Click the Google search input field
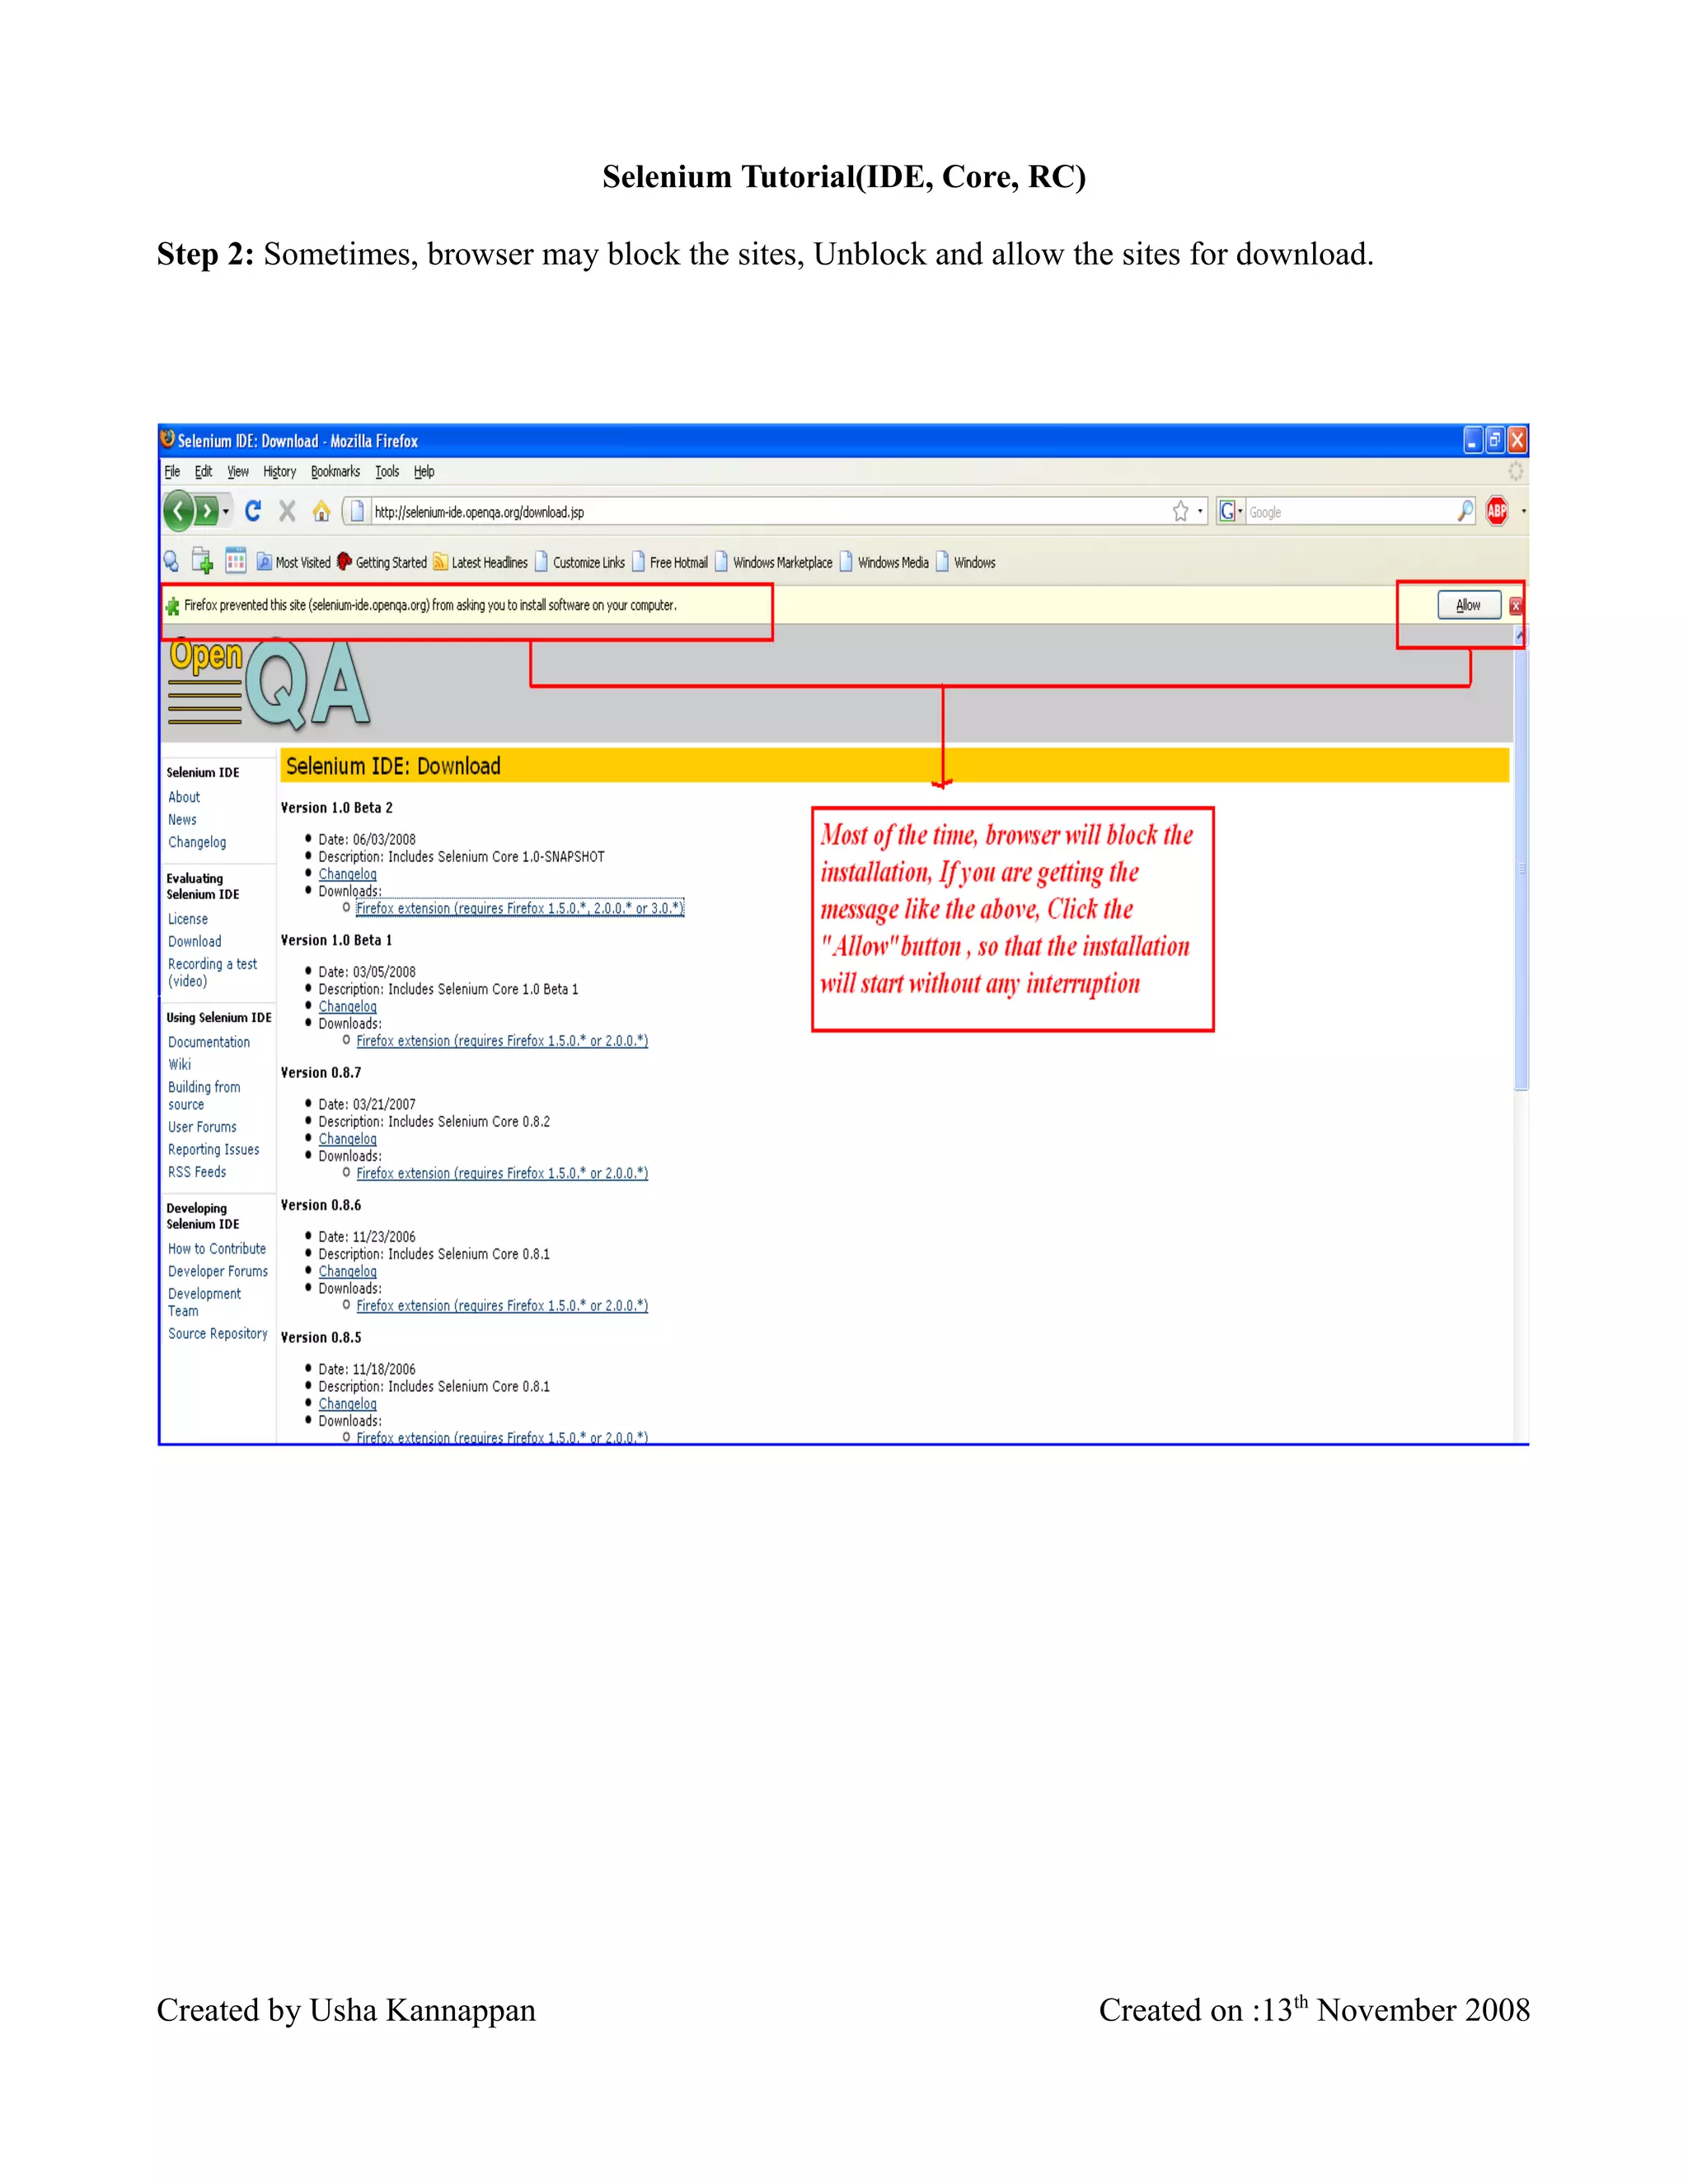The image size is (1688, 2184). coord(1350,511)
